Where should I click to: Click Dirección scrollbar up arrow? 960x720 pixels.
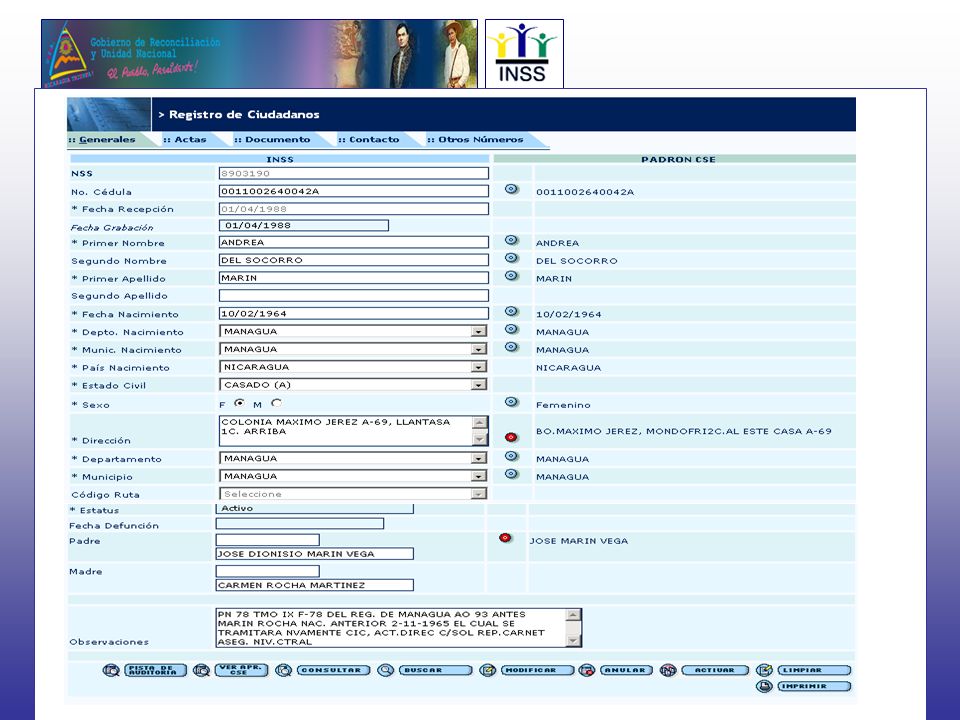479,422
